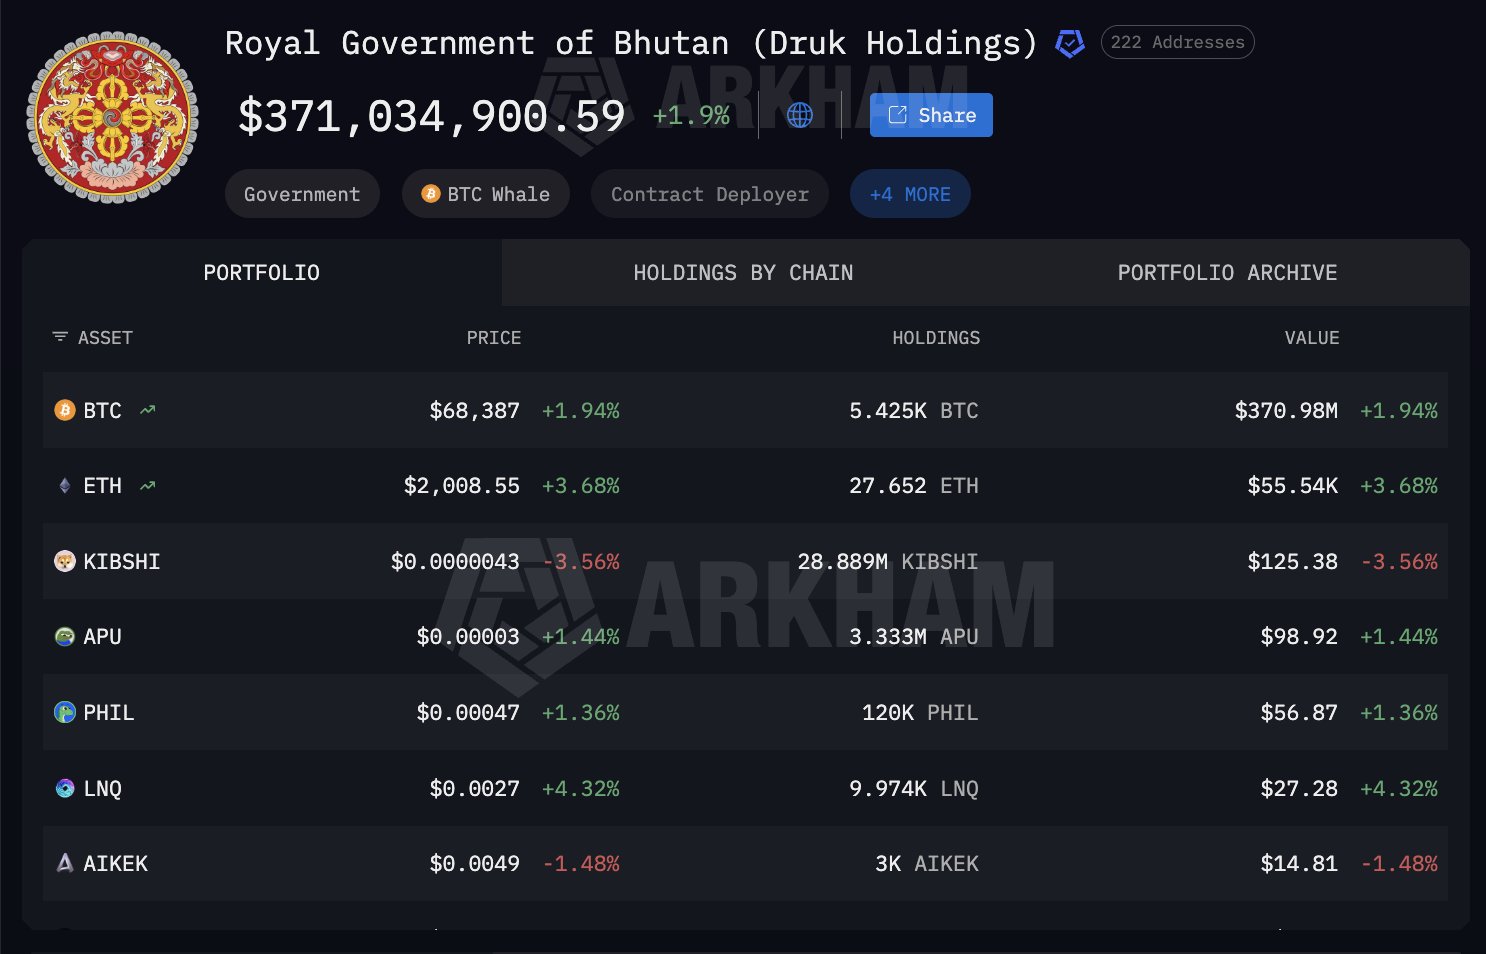
Task: Open ETH trending chart arrow icon
Action: tap(148, 486)
